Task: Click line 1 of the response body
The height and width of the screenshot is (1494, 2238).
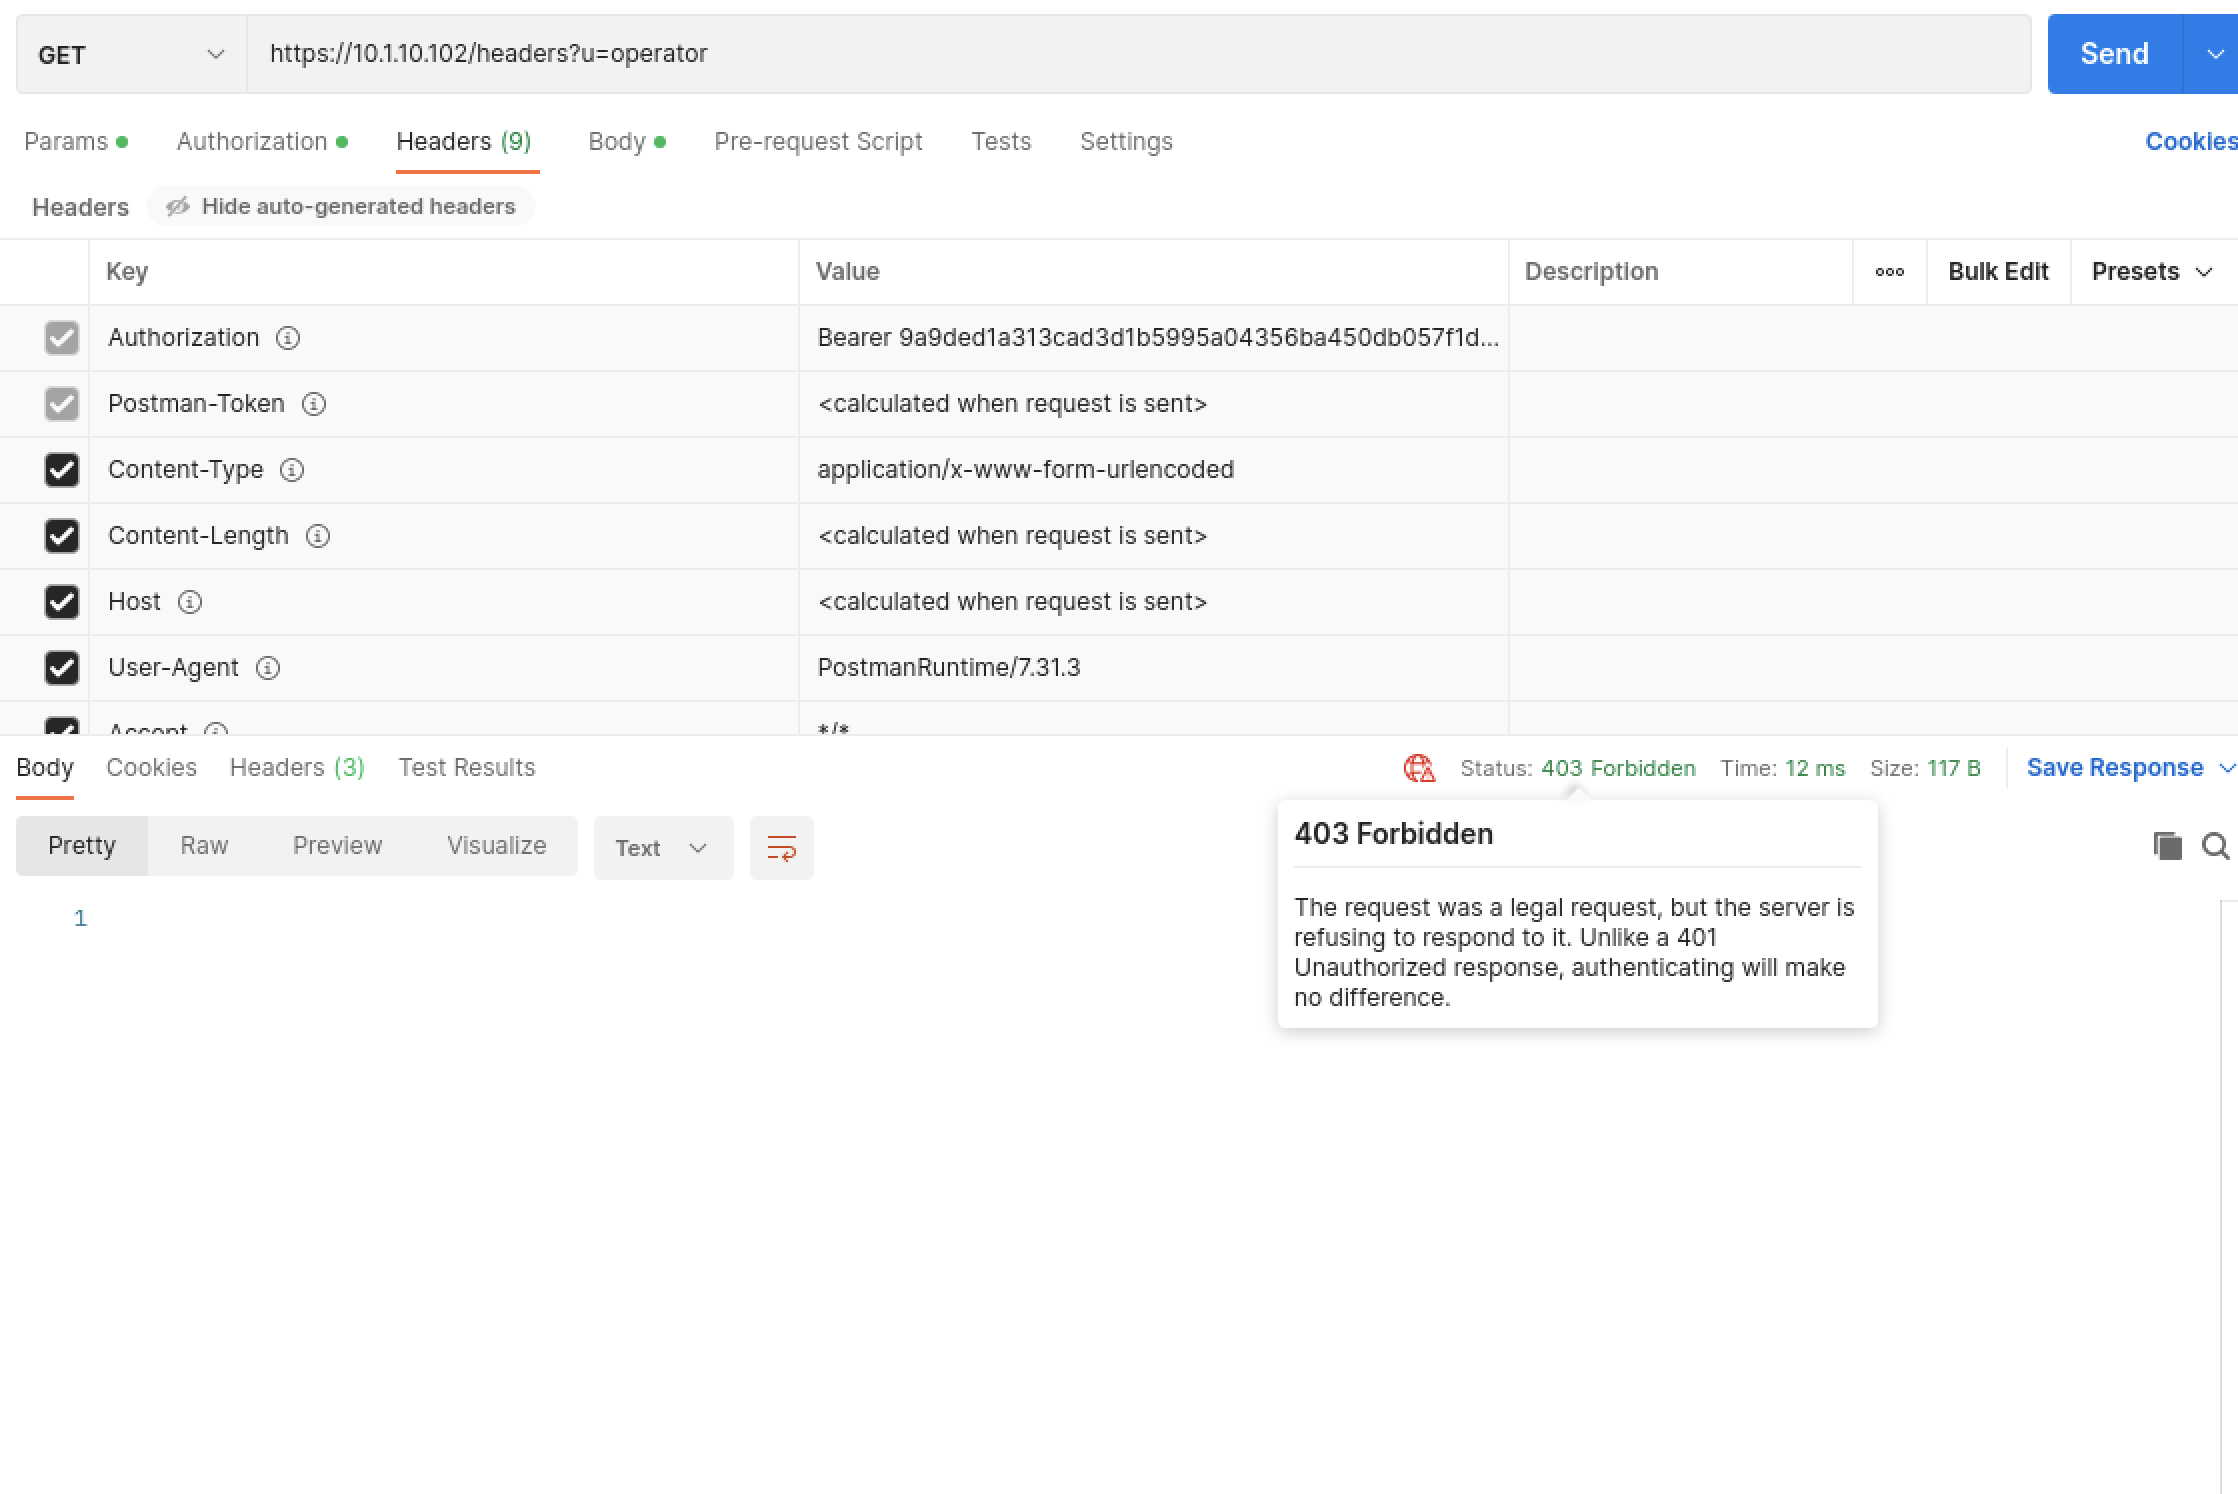Action: pyautogui.click(x=80, y=918)
